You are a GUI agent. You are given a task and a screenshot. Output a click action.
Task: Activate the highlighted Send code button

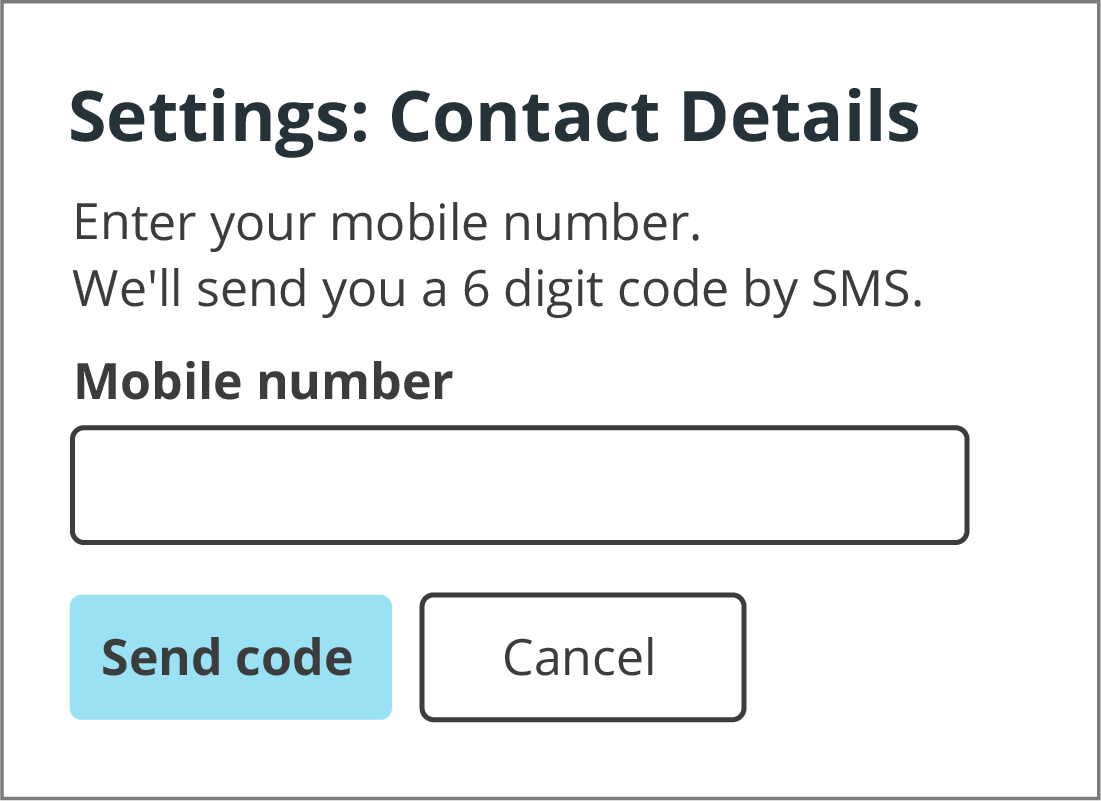click(x=230, y=657)
